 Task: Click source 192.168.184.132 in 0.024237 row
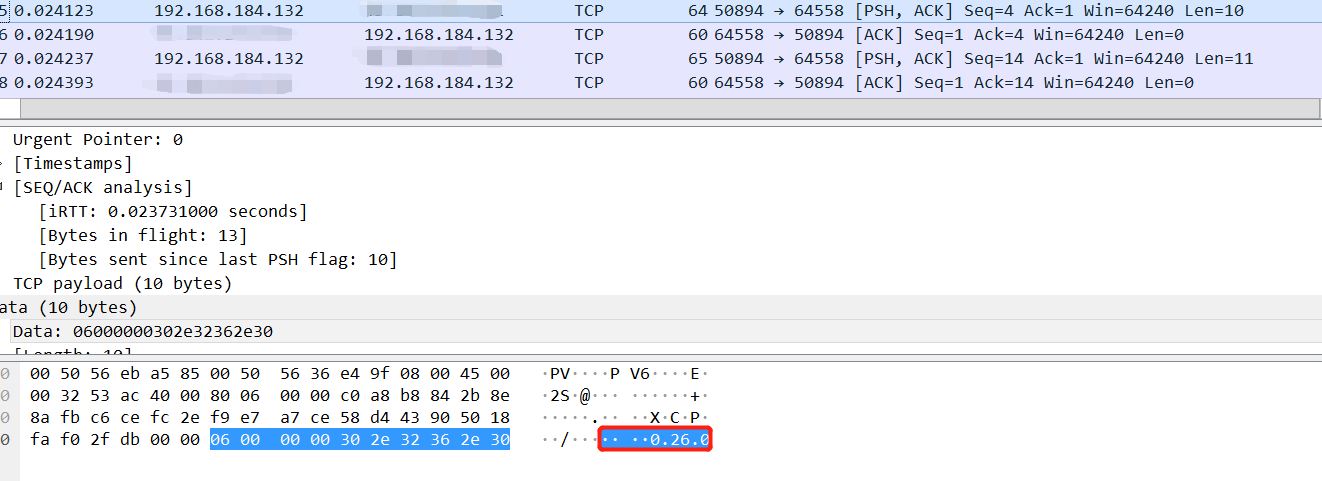coord(229,58)
